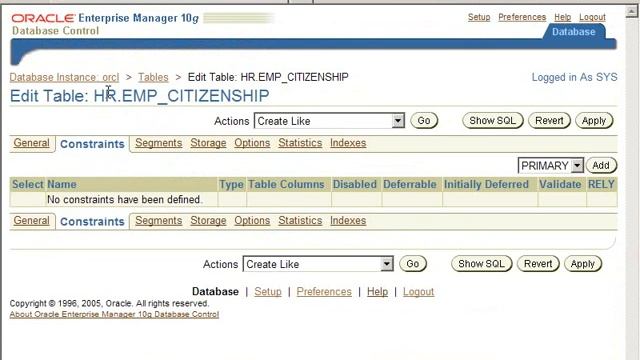The image size is (640, 360).
Task: Open Storage tab in lower tab row
Action: coord(208,220)
